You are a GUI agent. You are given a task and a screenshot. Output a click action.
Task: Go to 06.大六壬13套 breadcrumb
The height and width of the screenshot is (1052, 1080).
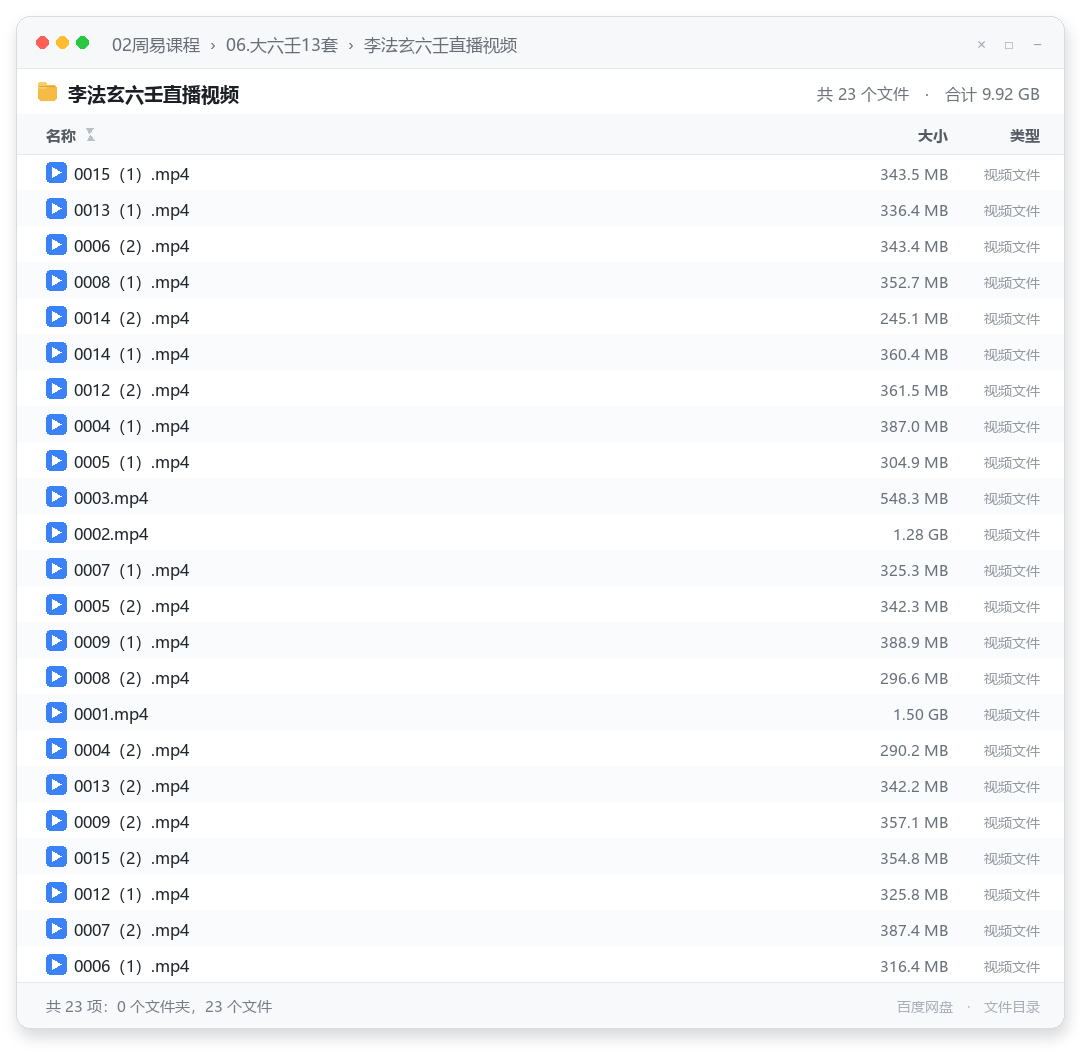[x=282, y=45]
